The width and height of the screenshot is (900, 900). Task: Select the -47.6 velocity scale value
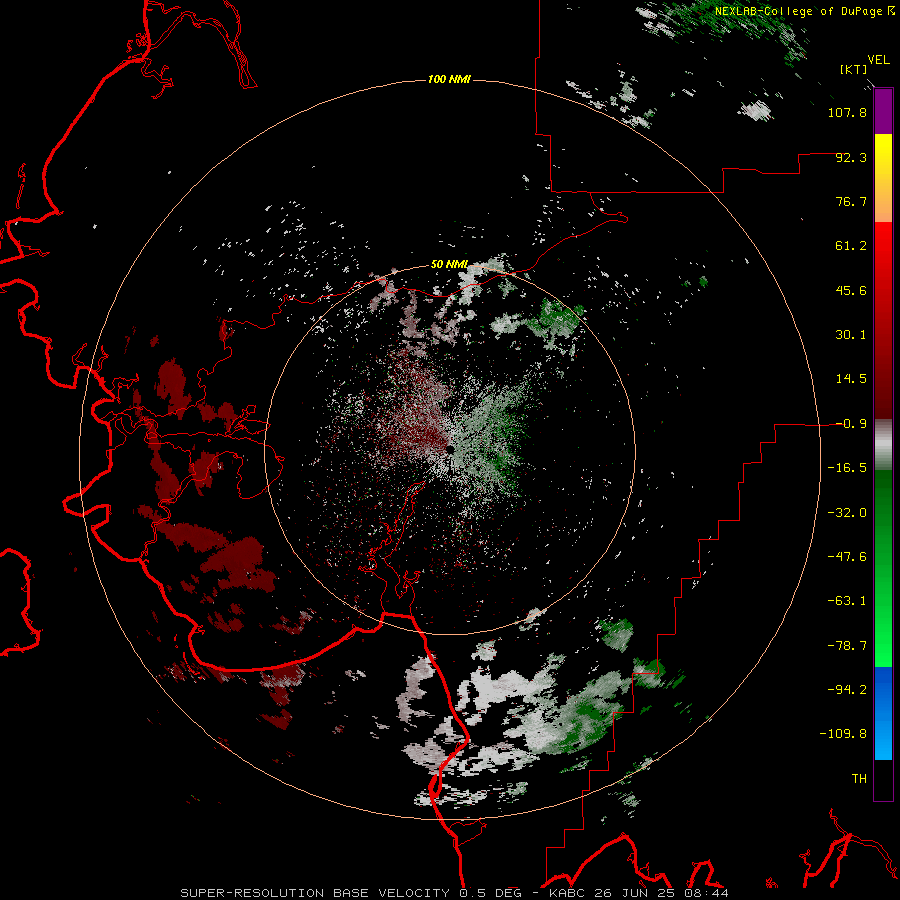click(847, 557)
